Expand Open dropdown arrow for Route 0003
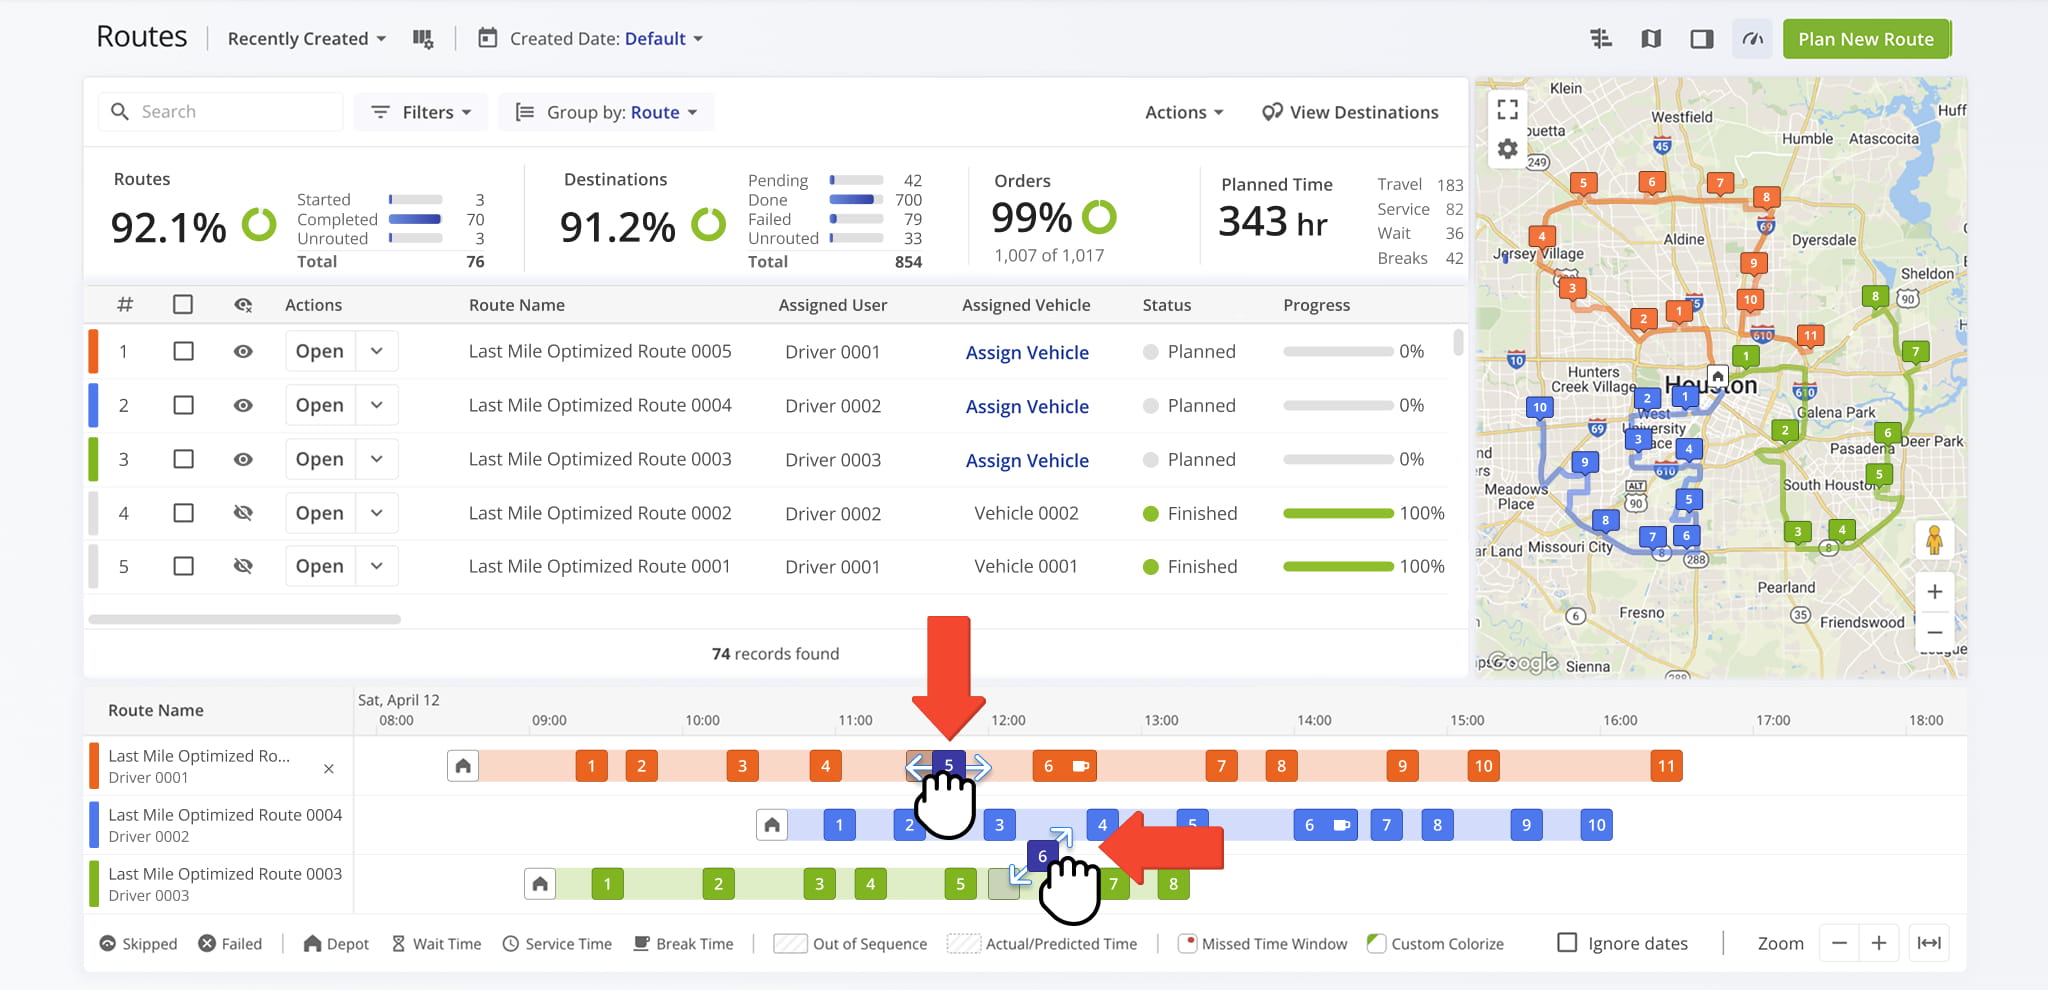 [377, 459]
